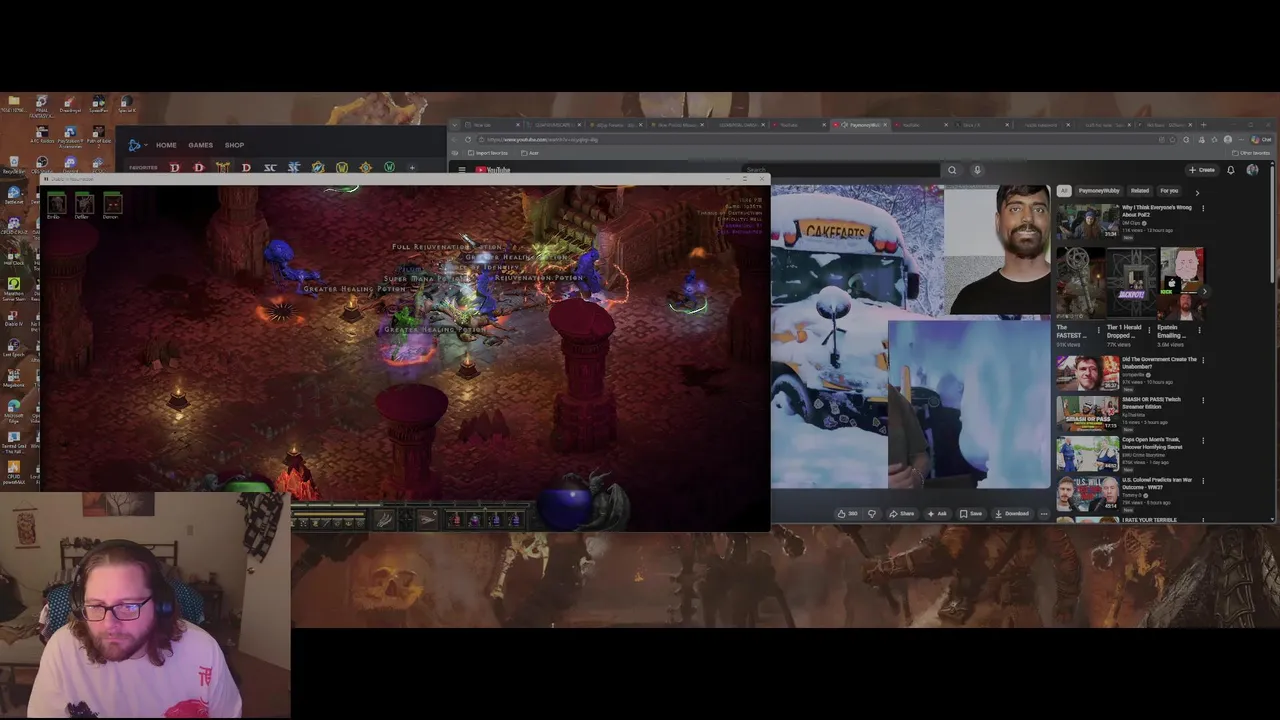
Task: Activate YouTube voice search microphone
Action: [977, 170]
